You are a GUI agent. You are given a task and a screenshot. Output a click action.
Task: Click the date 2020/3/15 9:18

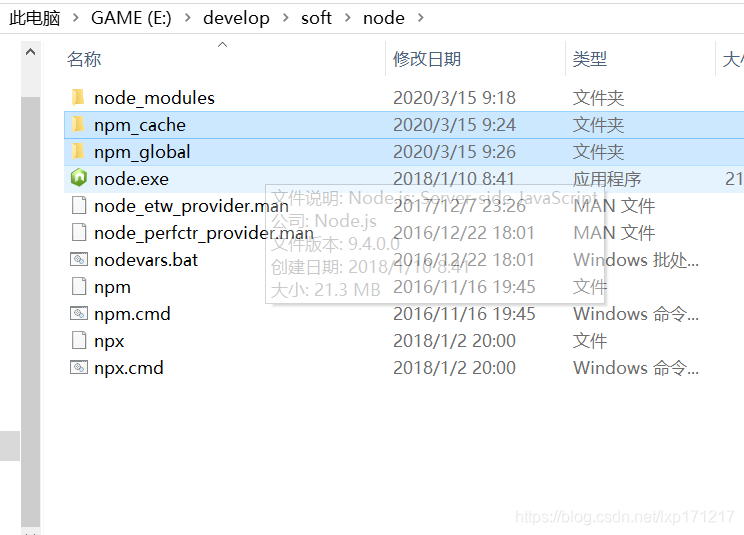point(454,98)
